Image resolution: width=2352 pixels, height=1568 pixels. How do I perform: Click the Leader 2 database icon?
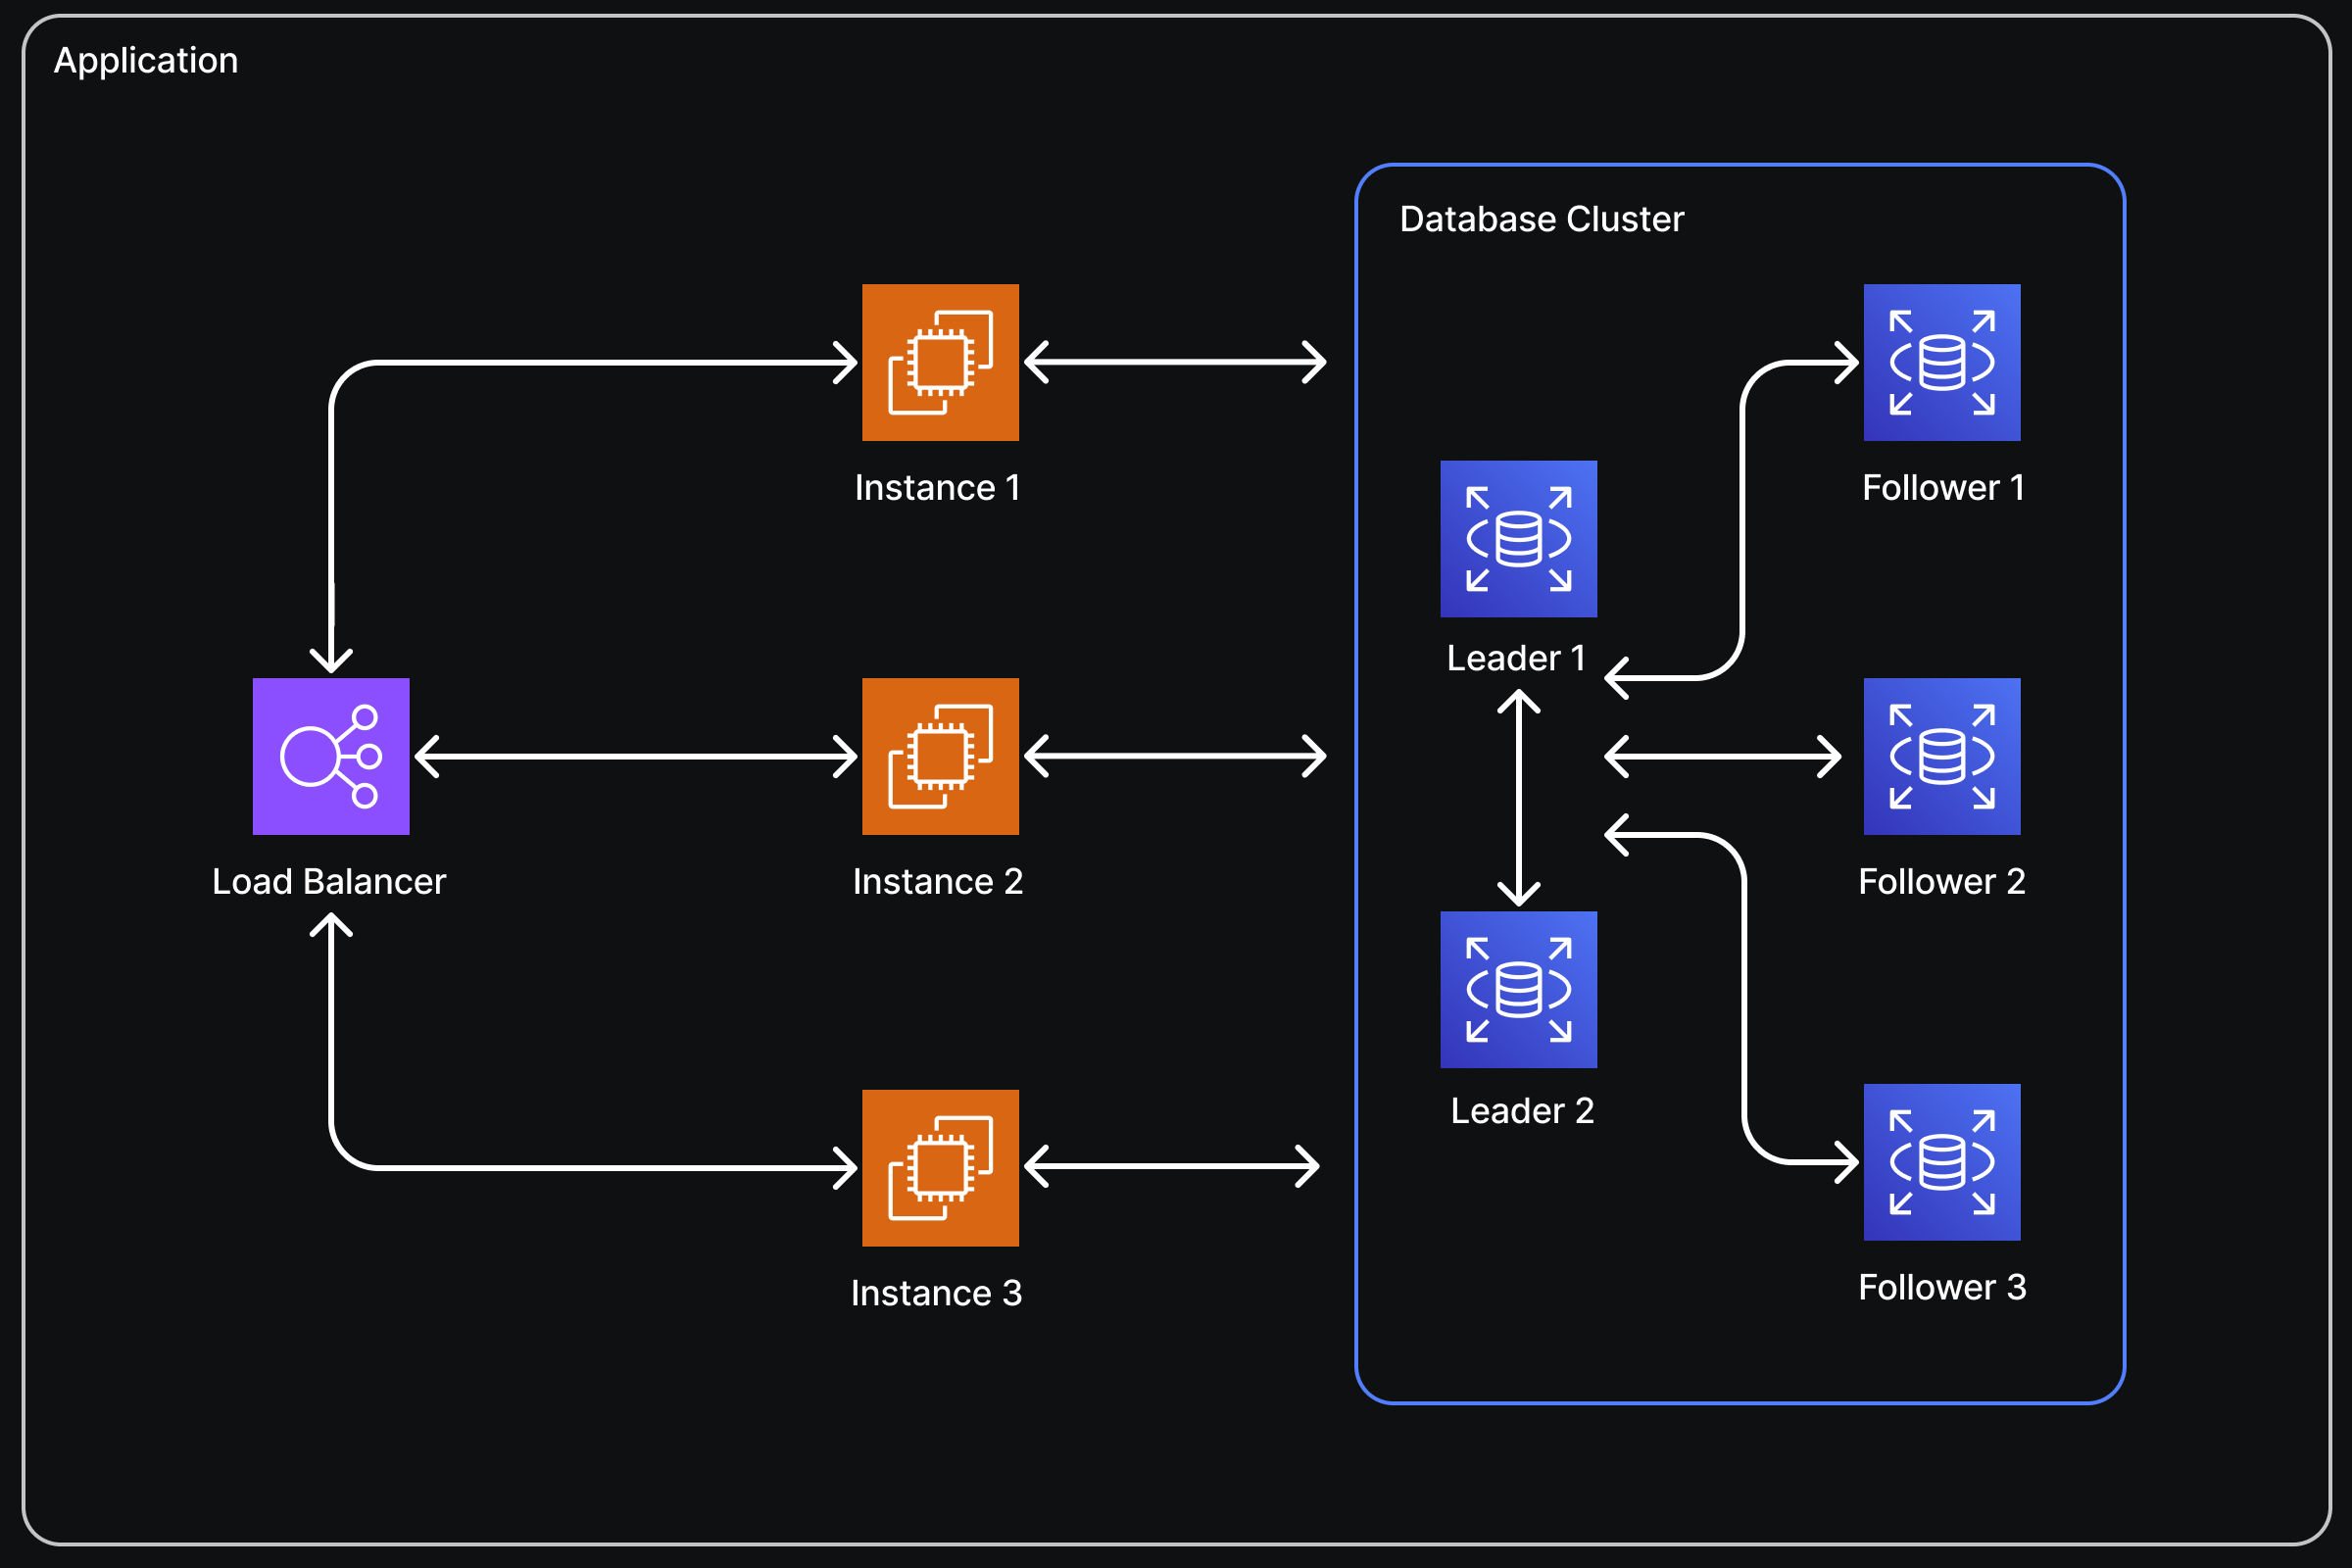pyautogui.click(x=1518, y=989)
